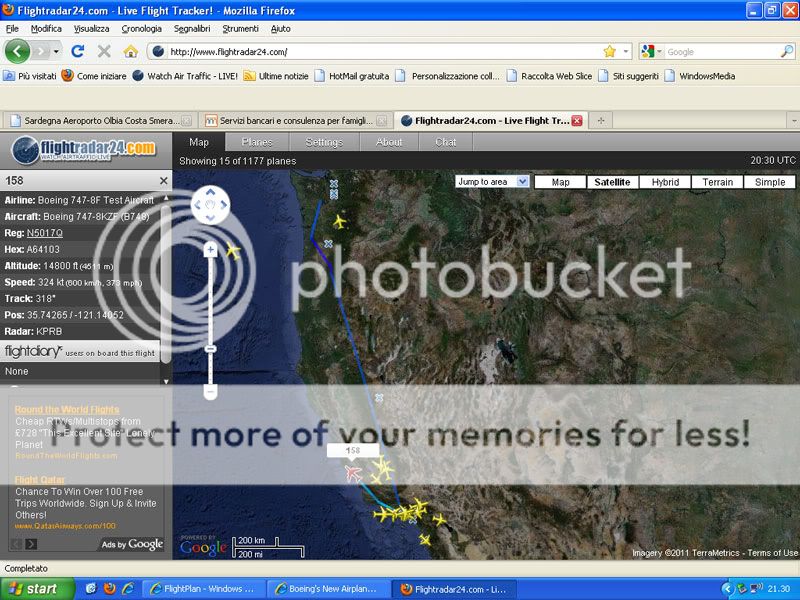The image size is (800, 600).
Task: Open the Segnalibri menu
Action: [191, 28]
